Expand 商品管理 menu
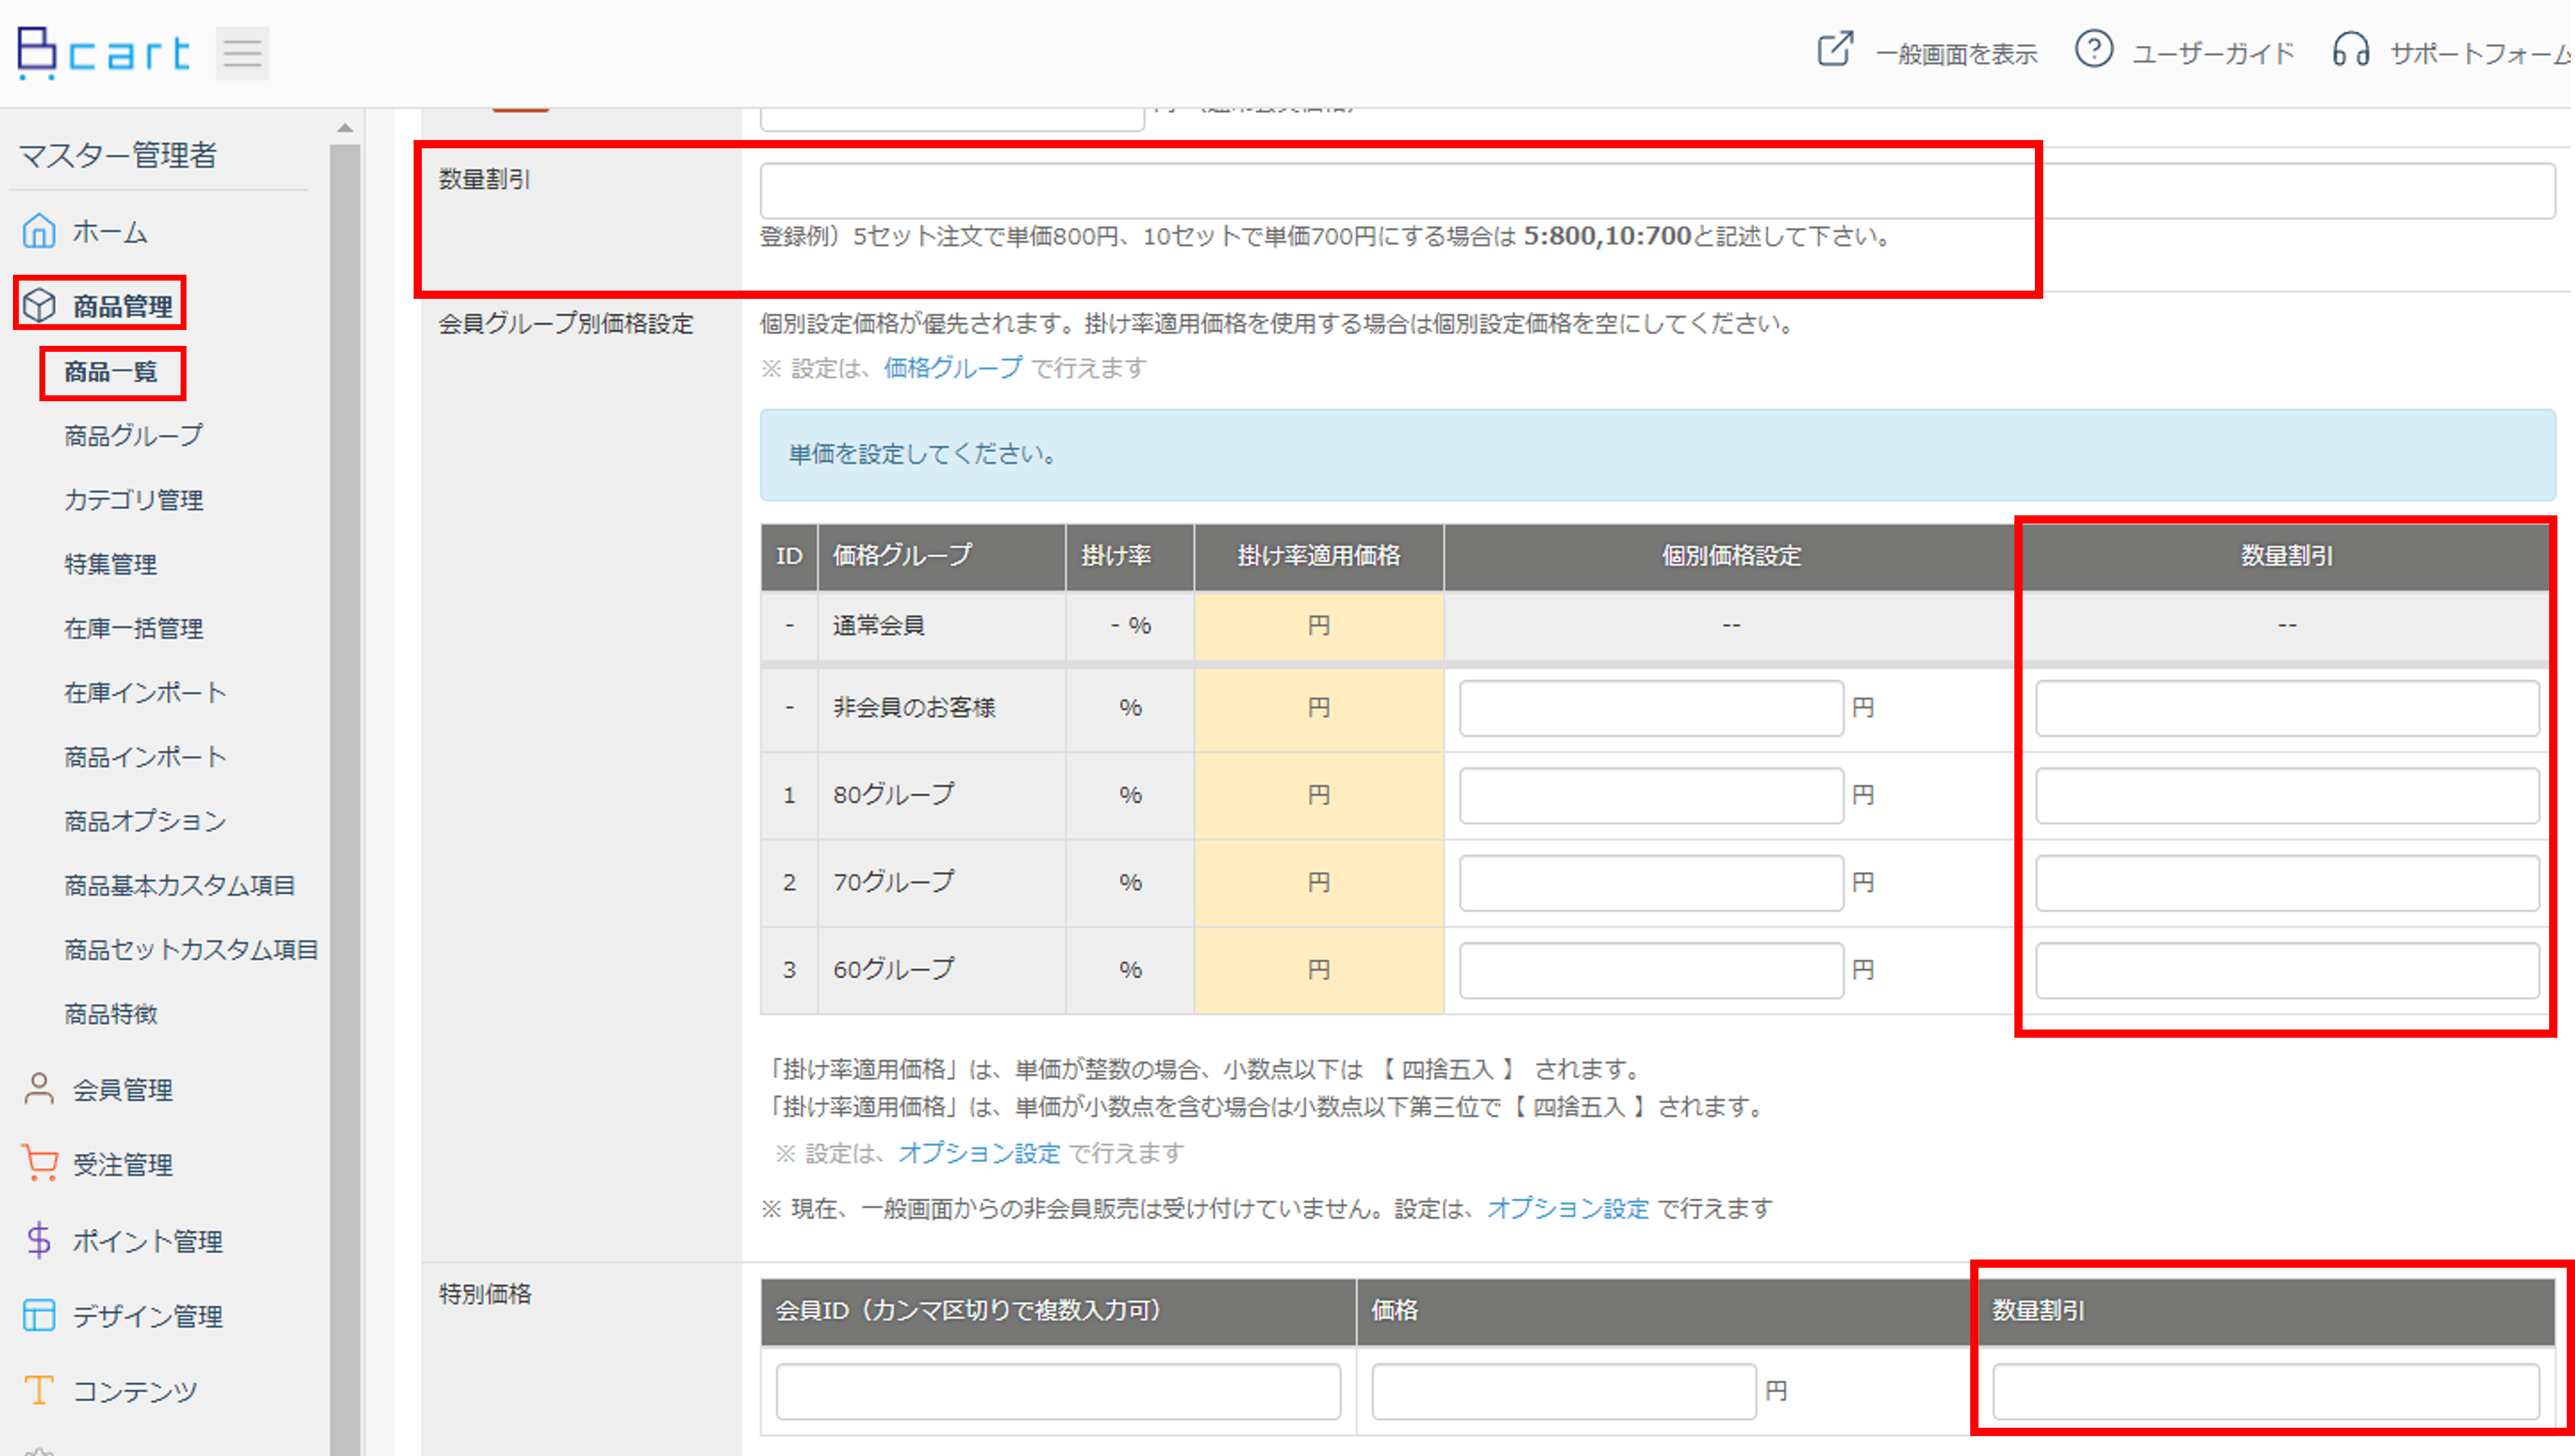The image size is (2575, 1456). click(122, 306)
